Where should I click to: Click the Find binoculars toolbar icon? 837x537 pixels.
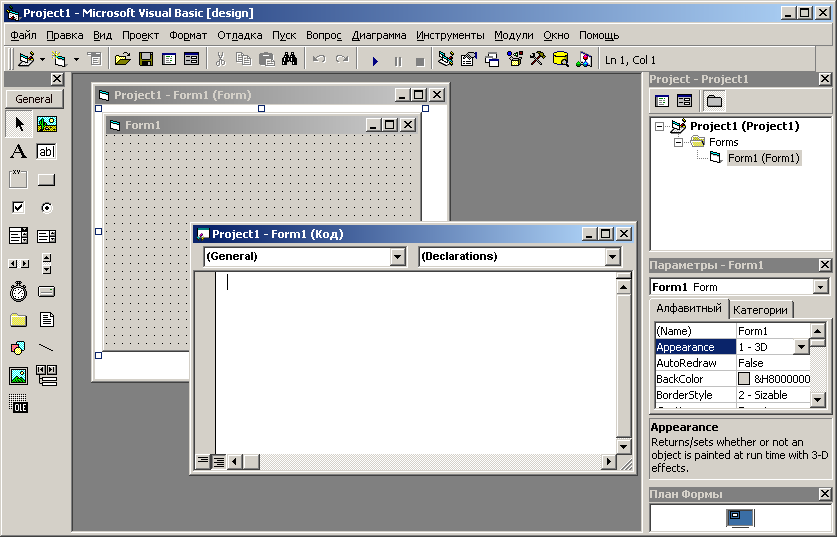coord(289,59)
